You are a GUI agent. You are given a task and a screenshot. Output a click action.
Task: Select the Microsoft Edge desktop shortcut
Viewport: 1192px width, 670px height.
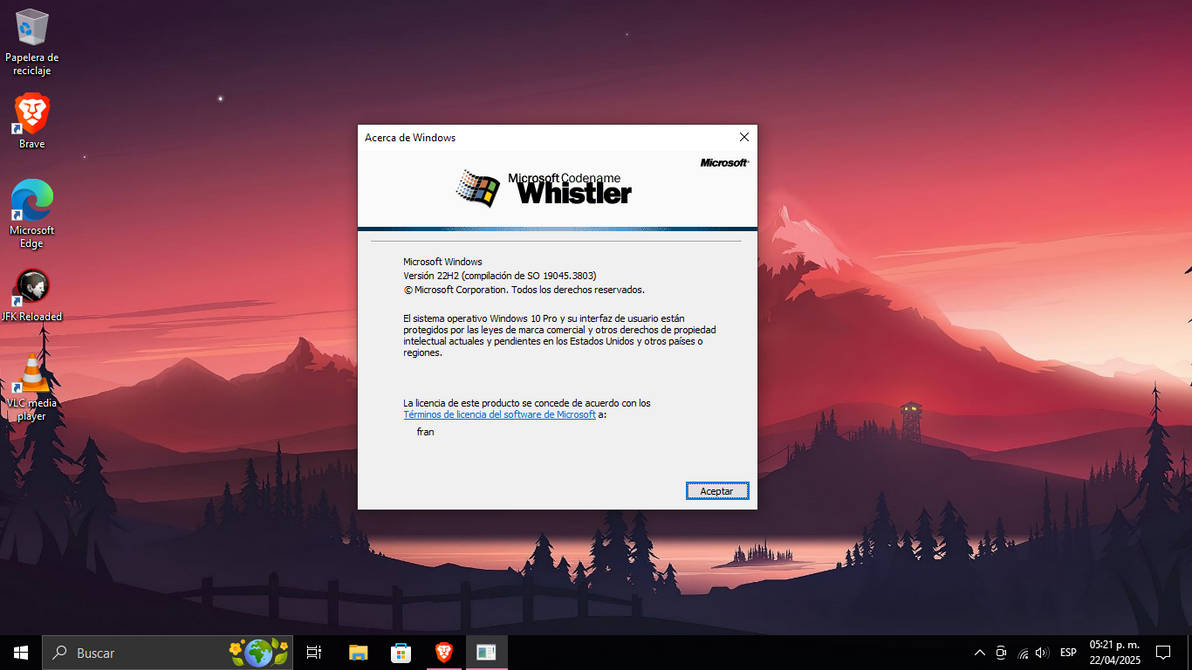click(31, 214)
